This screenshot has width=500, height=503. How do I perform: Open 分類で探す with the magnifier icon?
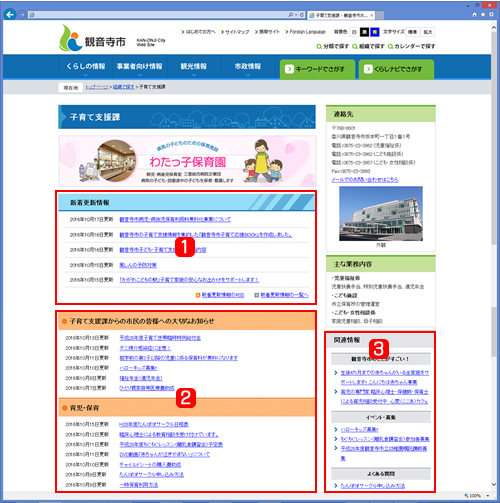pyautogui.click(x=332, y=46)
